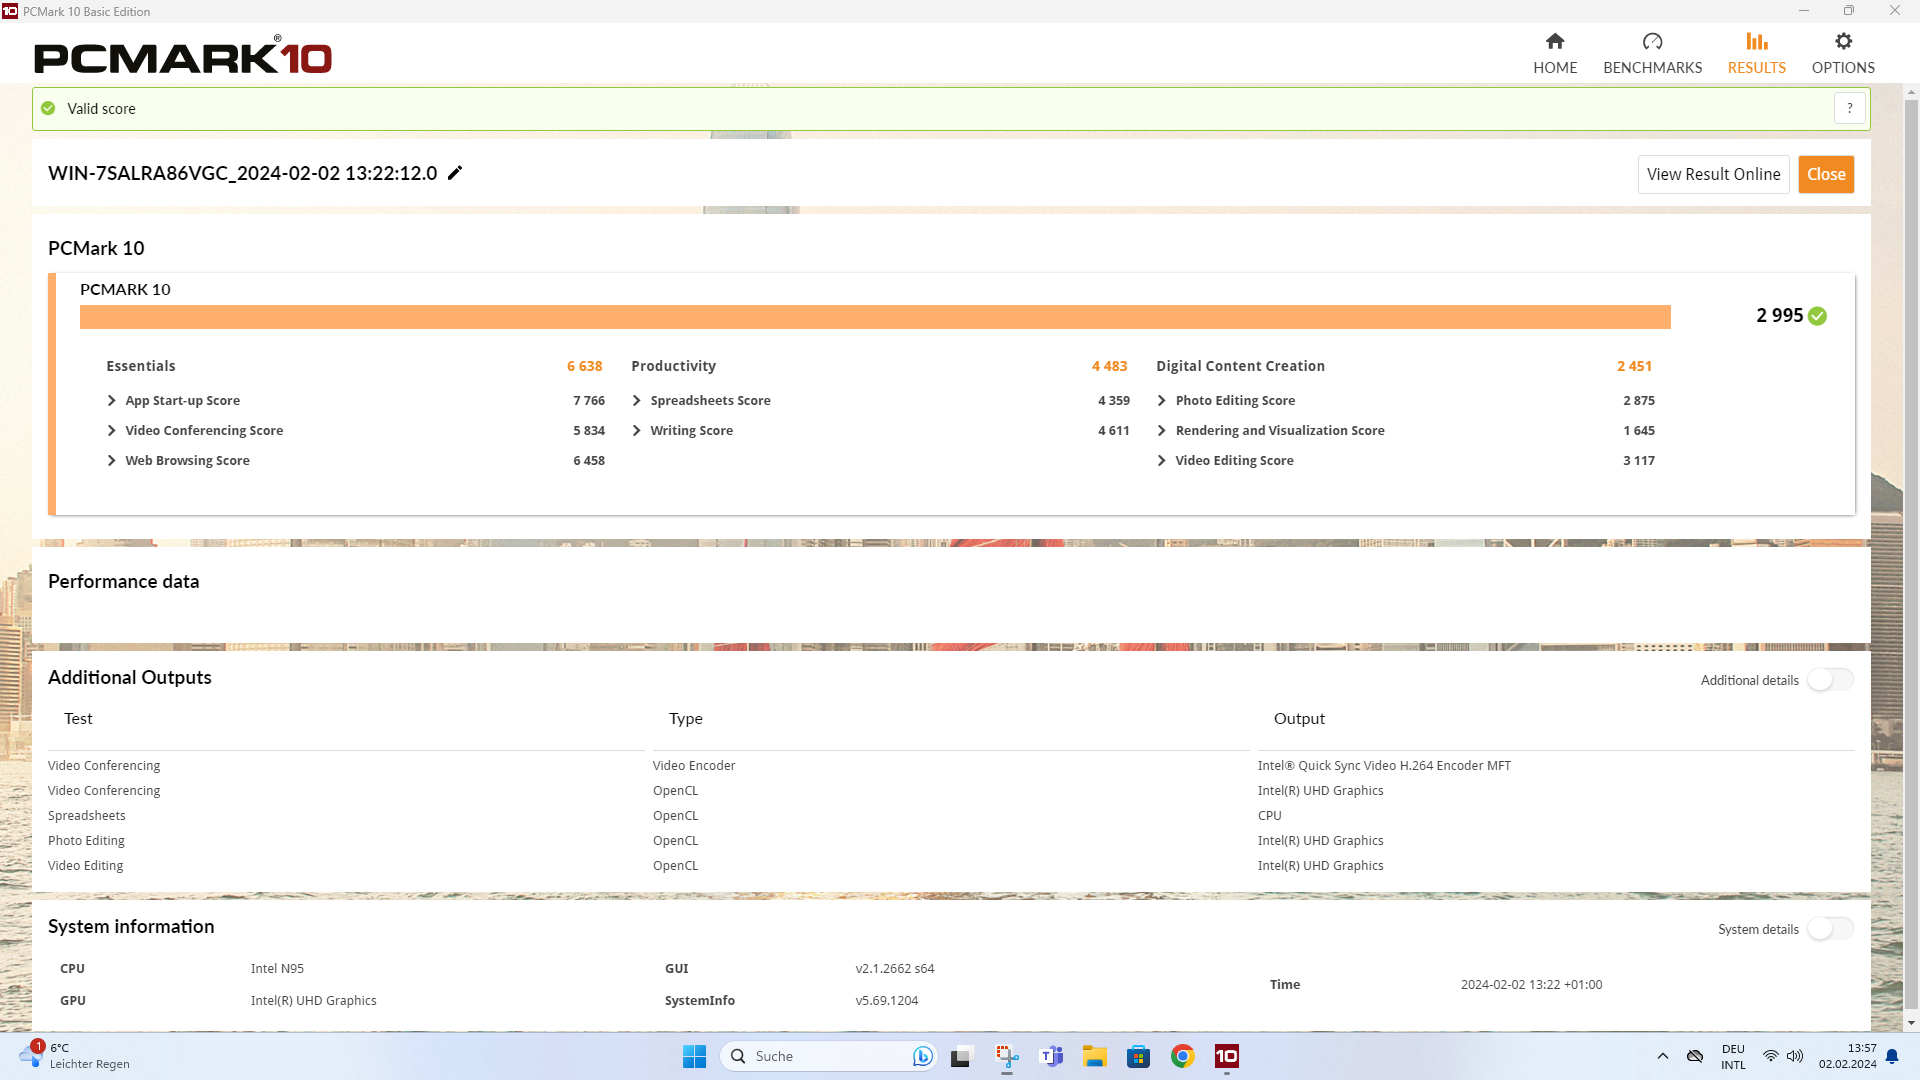Viewport: 1920px width, 1080px height.
Task: Open the notification bell icon
Action: point(1892,1056)
